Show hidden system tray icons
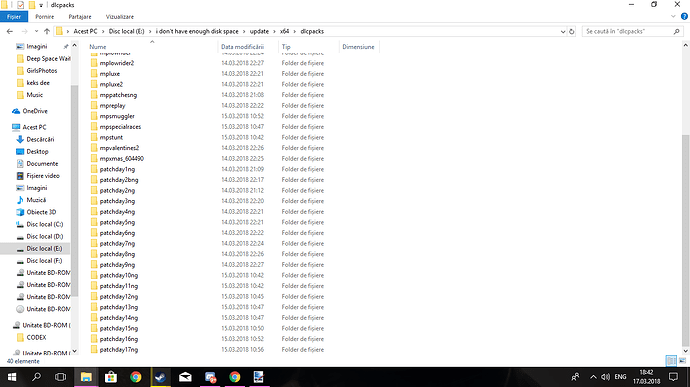 tap(593, 377)
